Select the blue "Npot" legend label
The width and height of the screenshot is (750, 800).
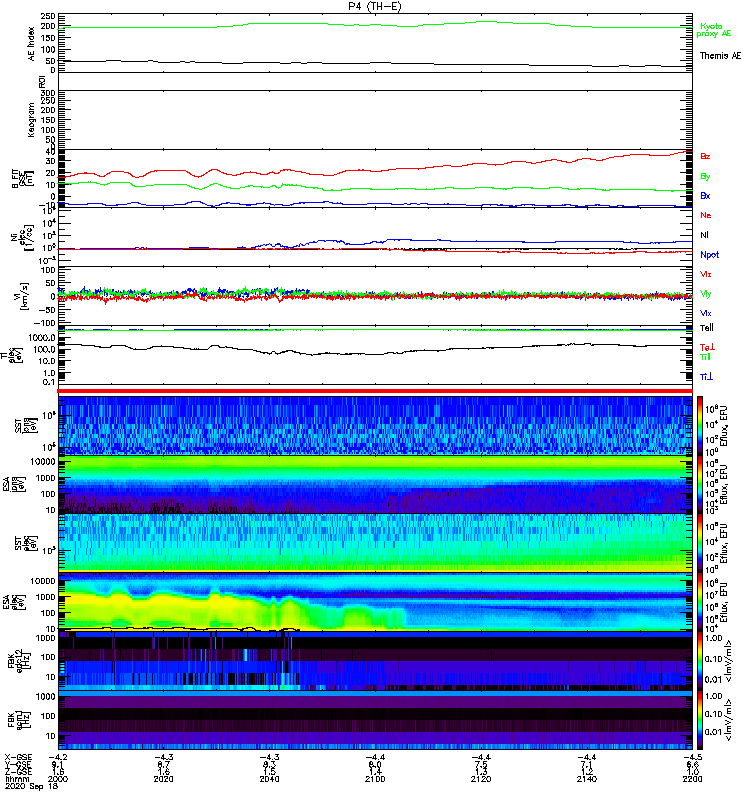pyautogui.click(x=709, y=255)
